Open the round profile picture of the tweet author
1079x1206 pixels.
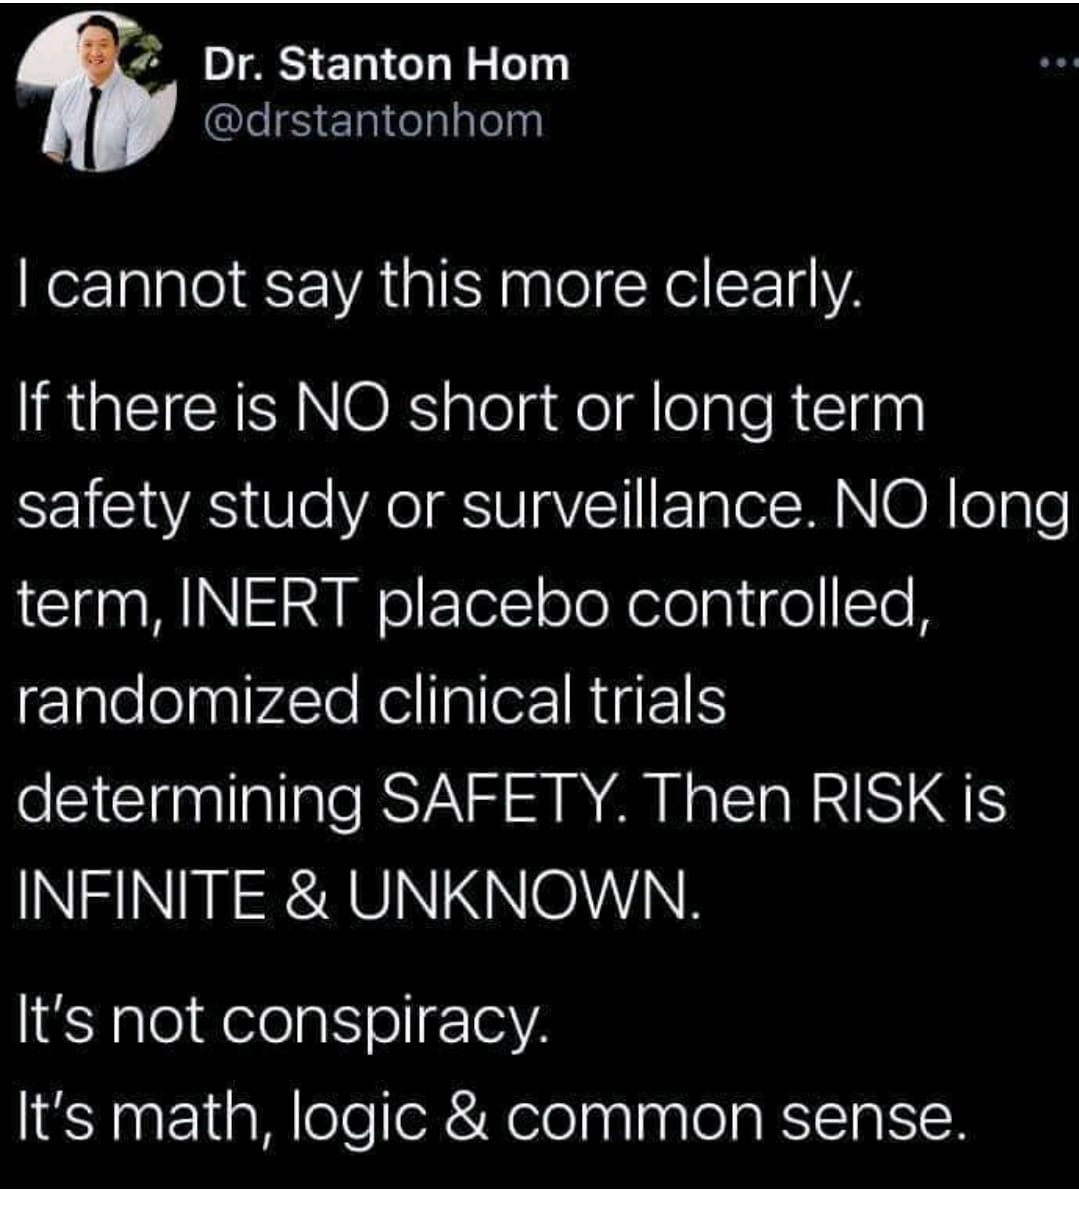97,92
